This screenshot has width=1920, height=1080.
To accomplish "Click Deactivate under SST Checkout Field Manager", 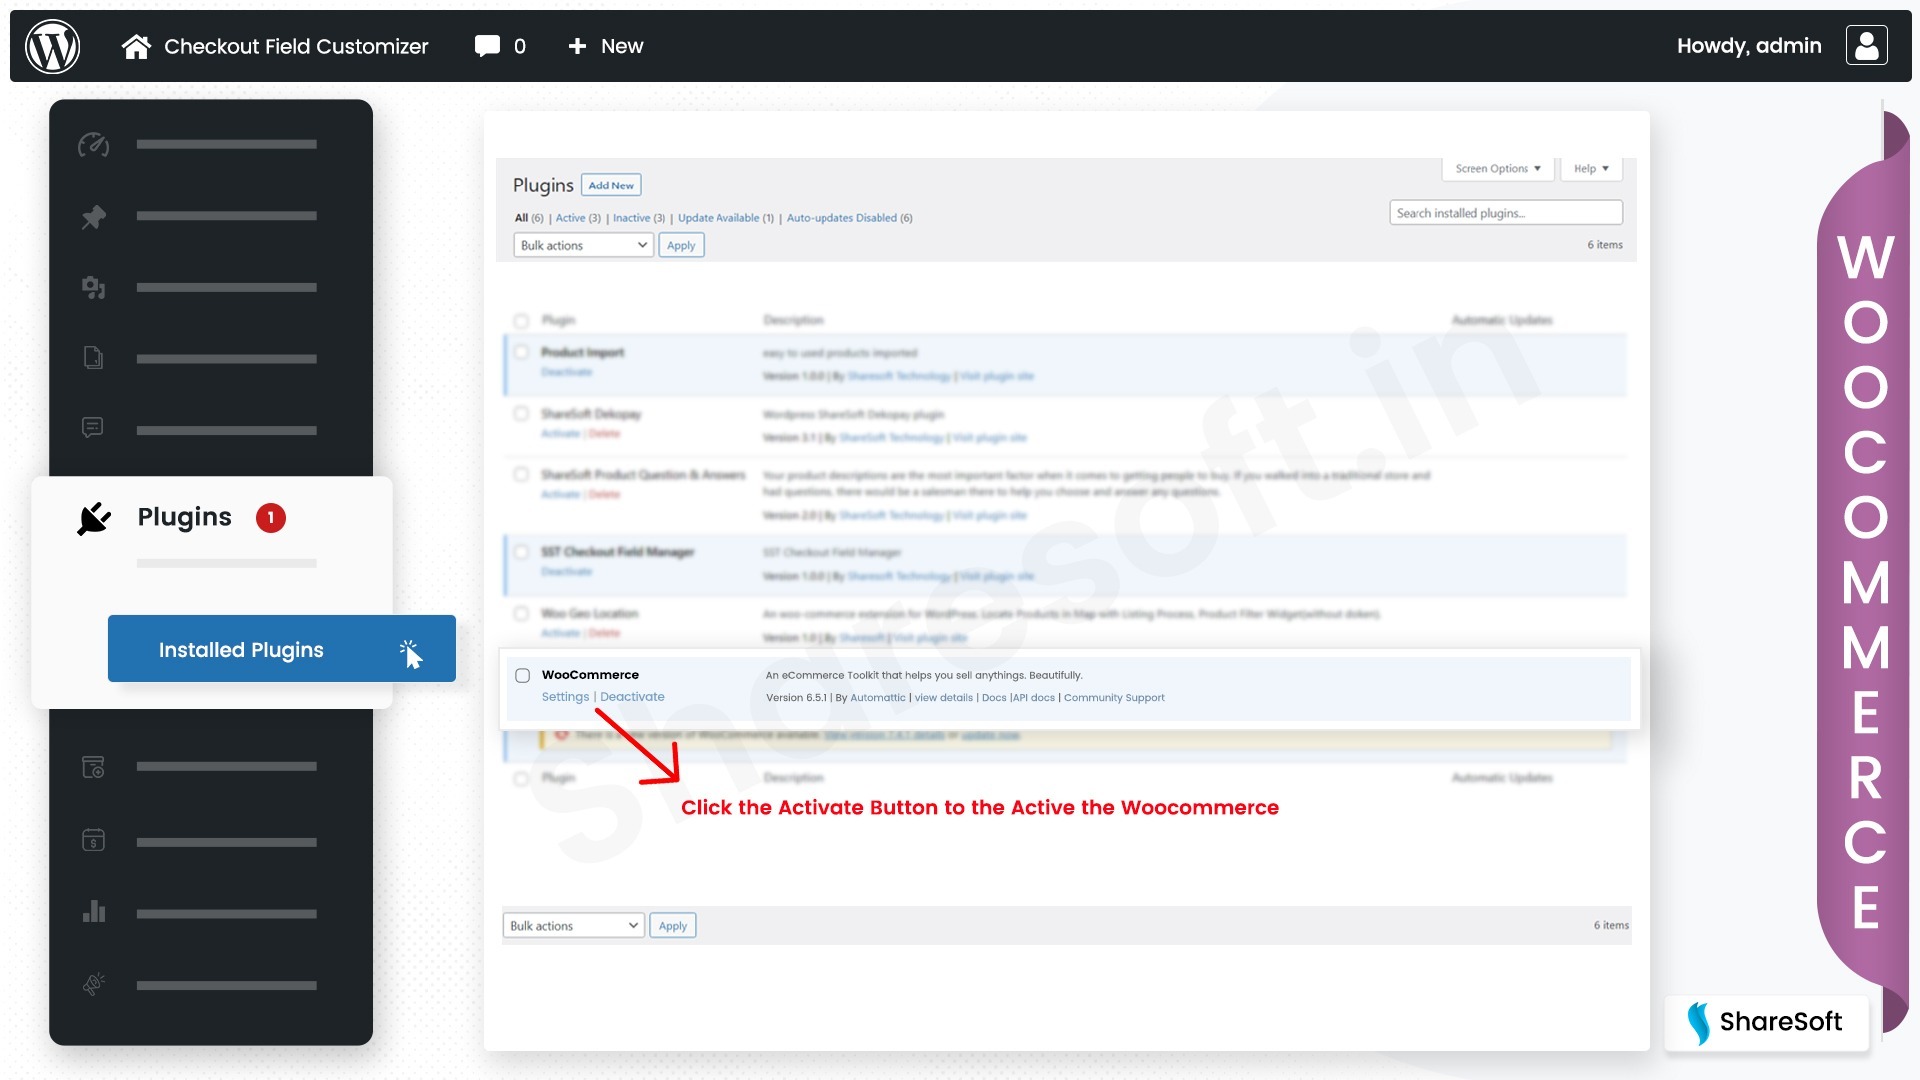I will pos(566,572).
